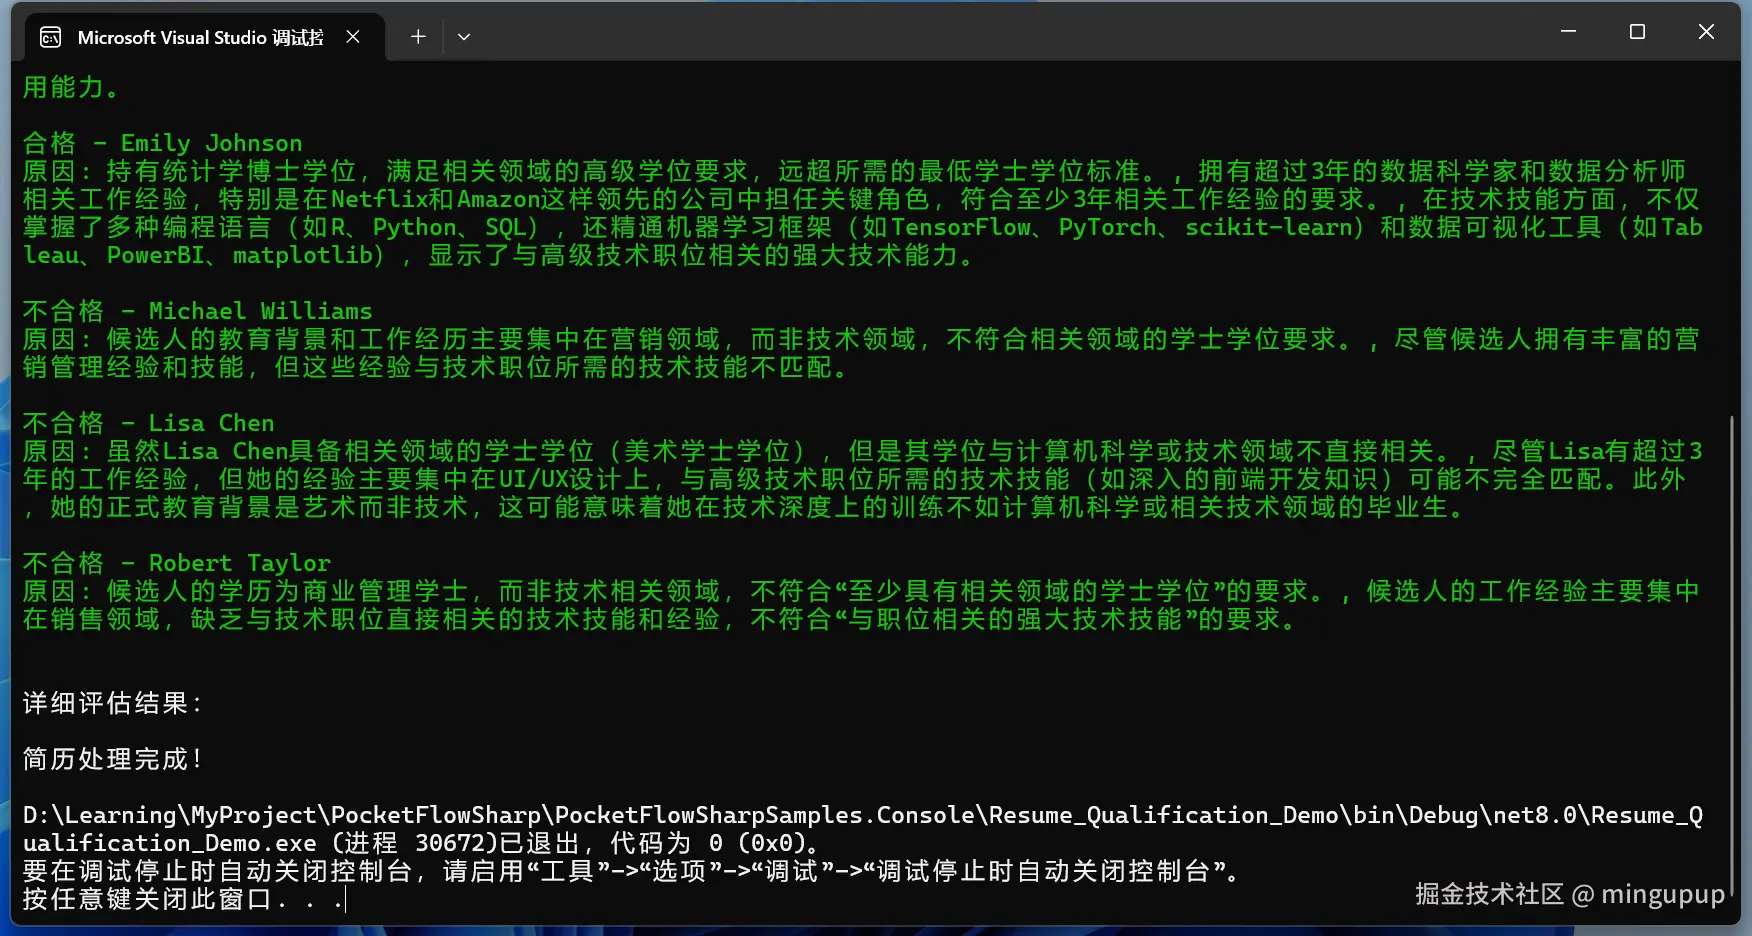This screenshot has width=1752, height=936.
Task: Click the '详细评估结果:' text
Action: point(113,703)
